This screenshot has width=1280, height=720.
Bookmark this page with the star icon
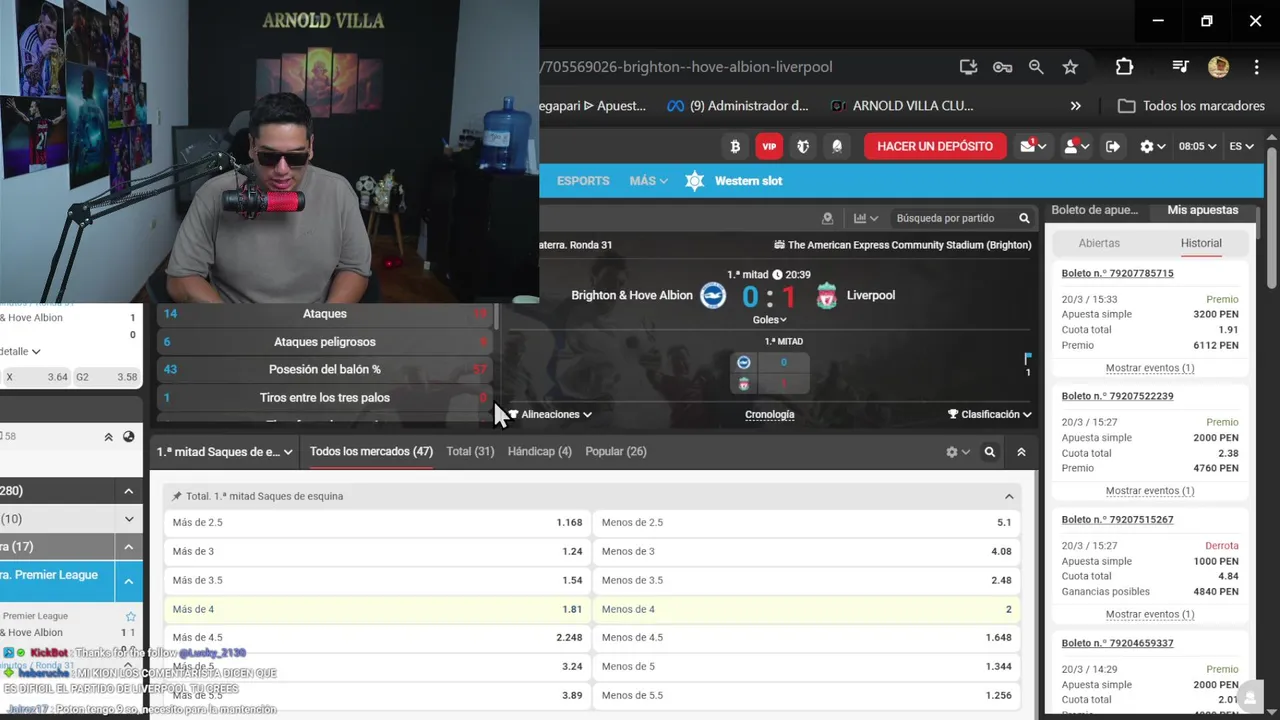(1070, 67)
